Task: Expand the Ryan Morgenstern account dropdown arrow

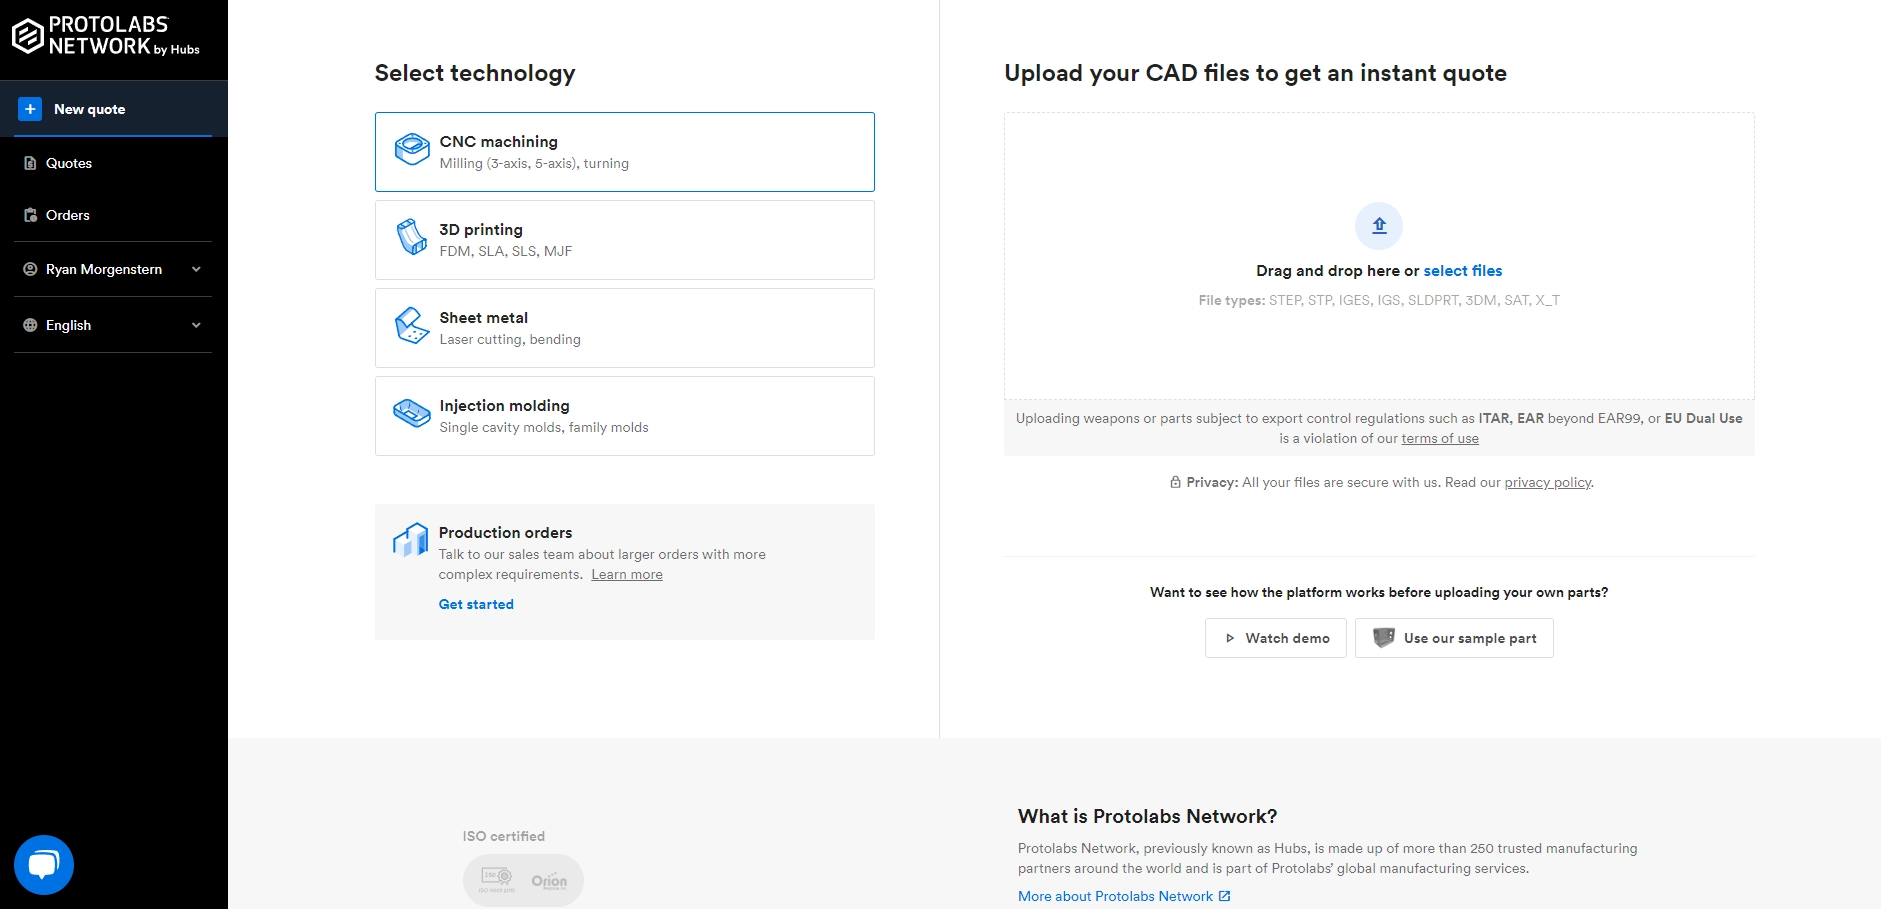Action: pos(196,269)
